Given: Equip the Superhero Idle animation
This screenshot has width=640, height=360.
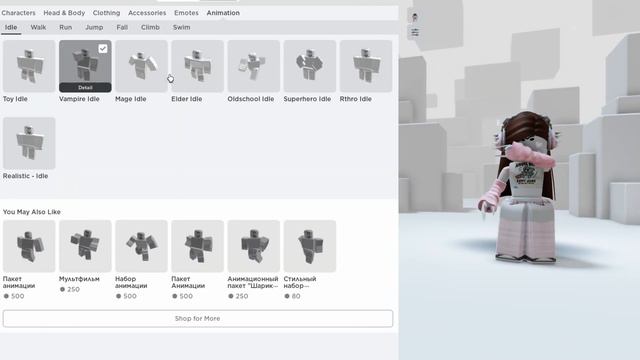Looking at the screenshot, I should [x=310, y=66].
